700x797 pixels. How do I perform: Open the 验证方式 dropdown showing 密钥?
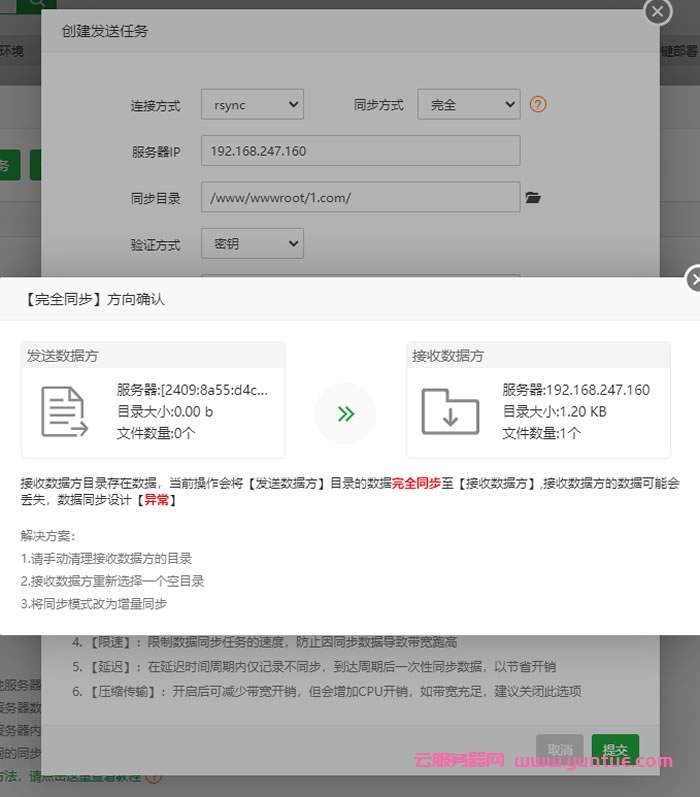(252, 243)
